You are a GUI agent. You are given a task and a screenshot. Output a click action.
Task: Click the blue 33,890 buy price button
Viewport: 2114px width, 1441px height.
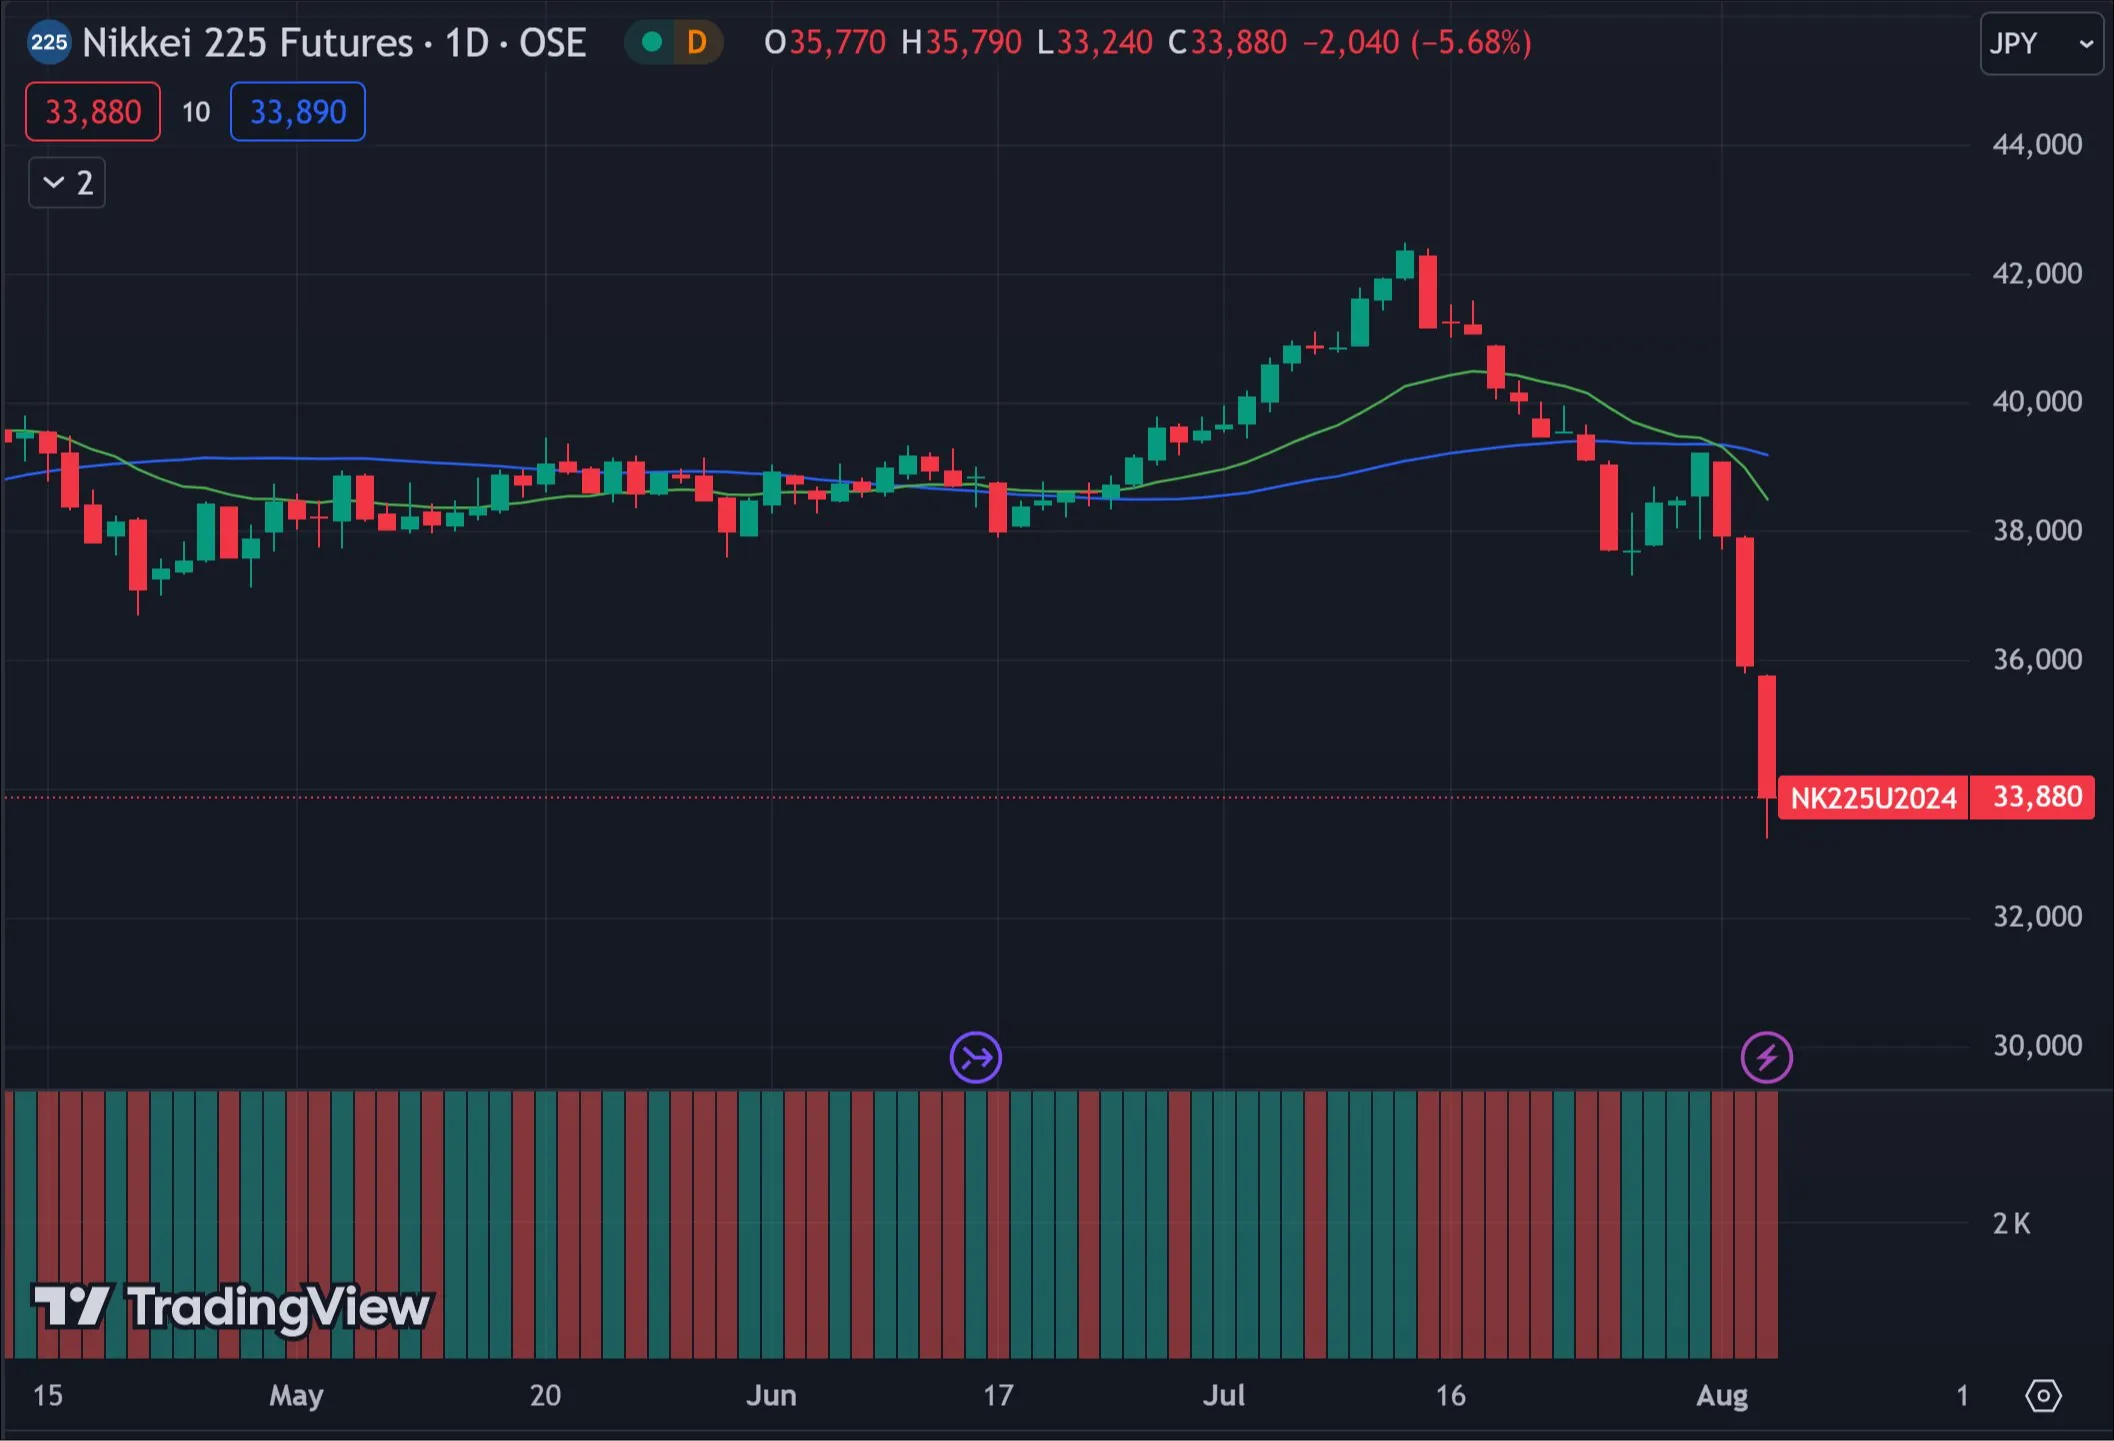[298, 111]
